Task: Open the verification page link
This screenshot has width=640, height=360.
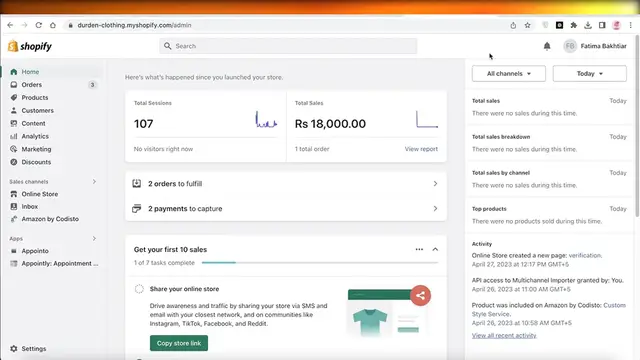Action: pos(584,256)
